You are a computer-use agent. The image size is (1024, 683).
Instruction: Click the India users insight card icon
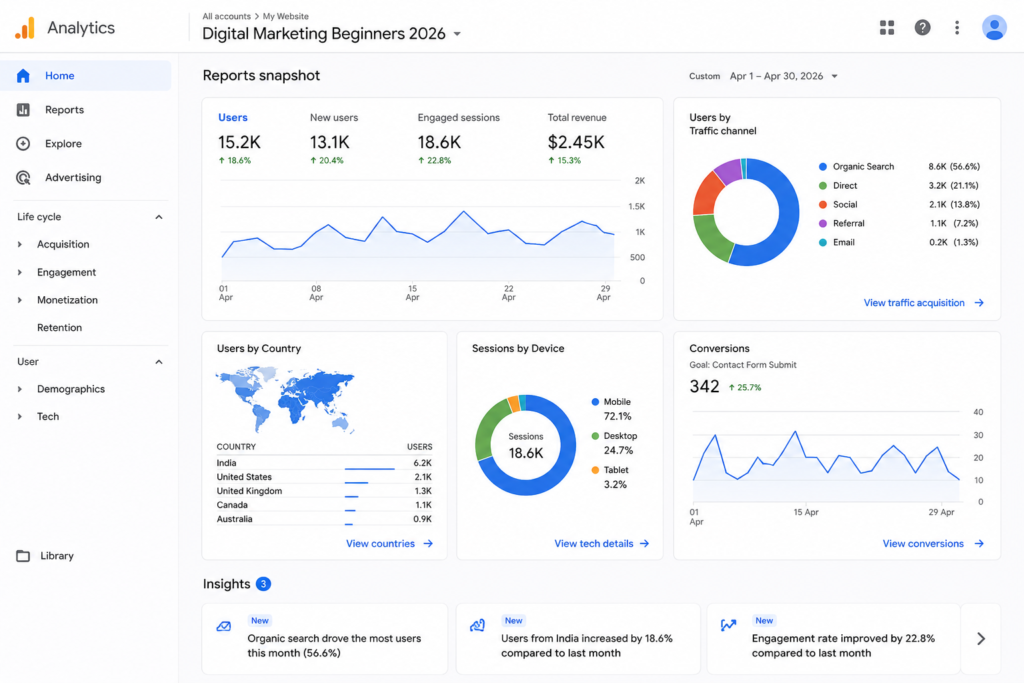click(x=477, y=626)
